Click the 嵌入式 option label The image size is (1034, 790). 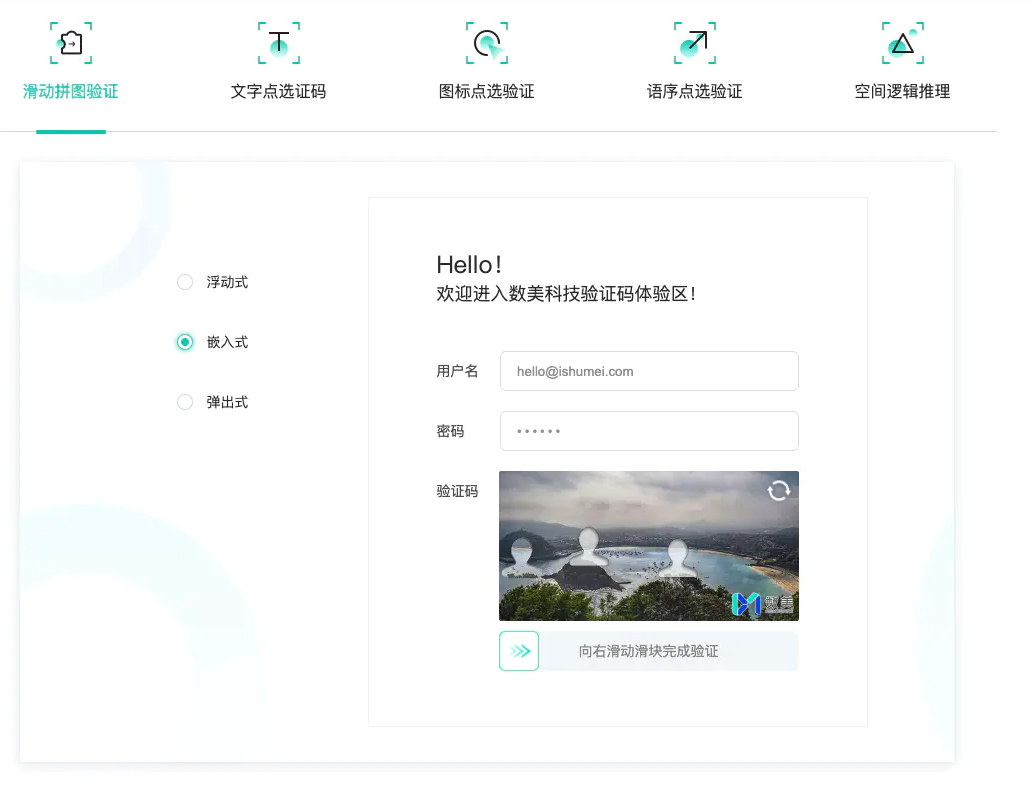coord(228,342)
